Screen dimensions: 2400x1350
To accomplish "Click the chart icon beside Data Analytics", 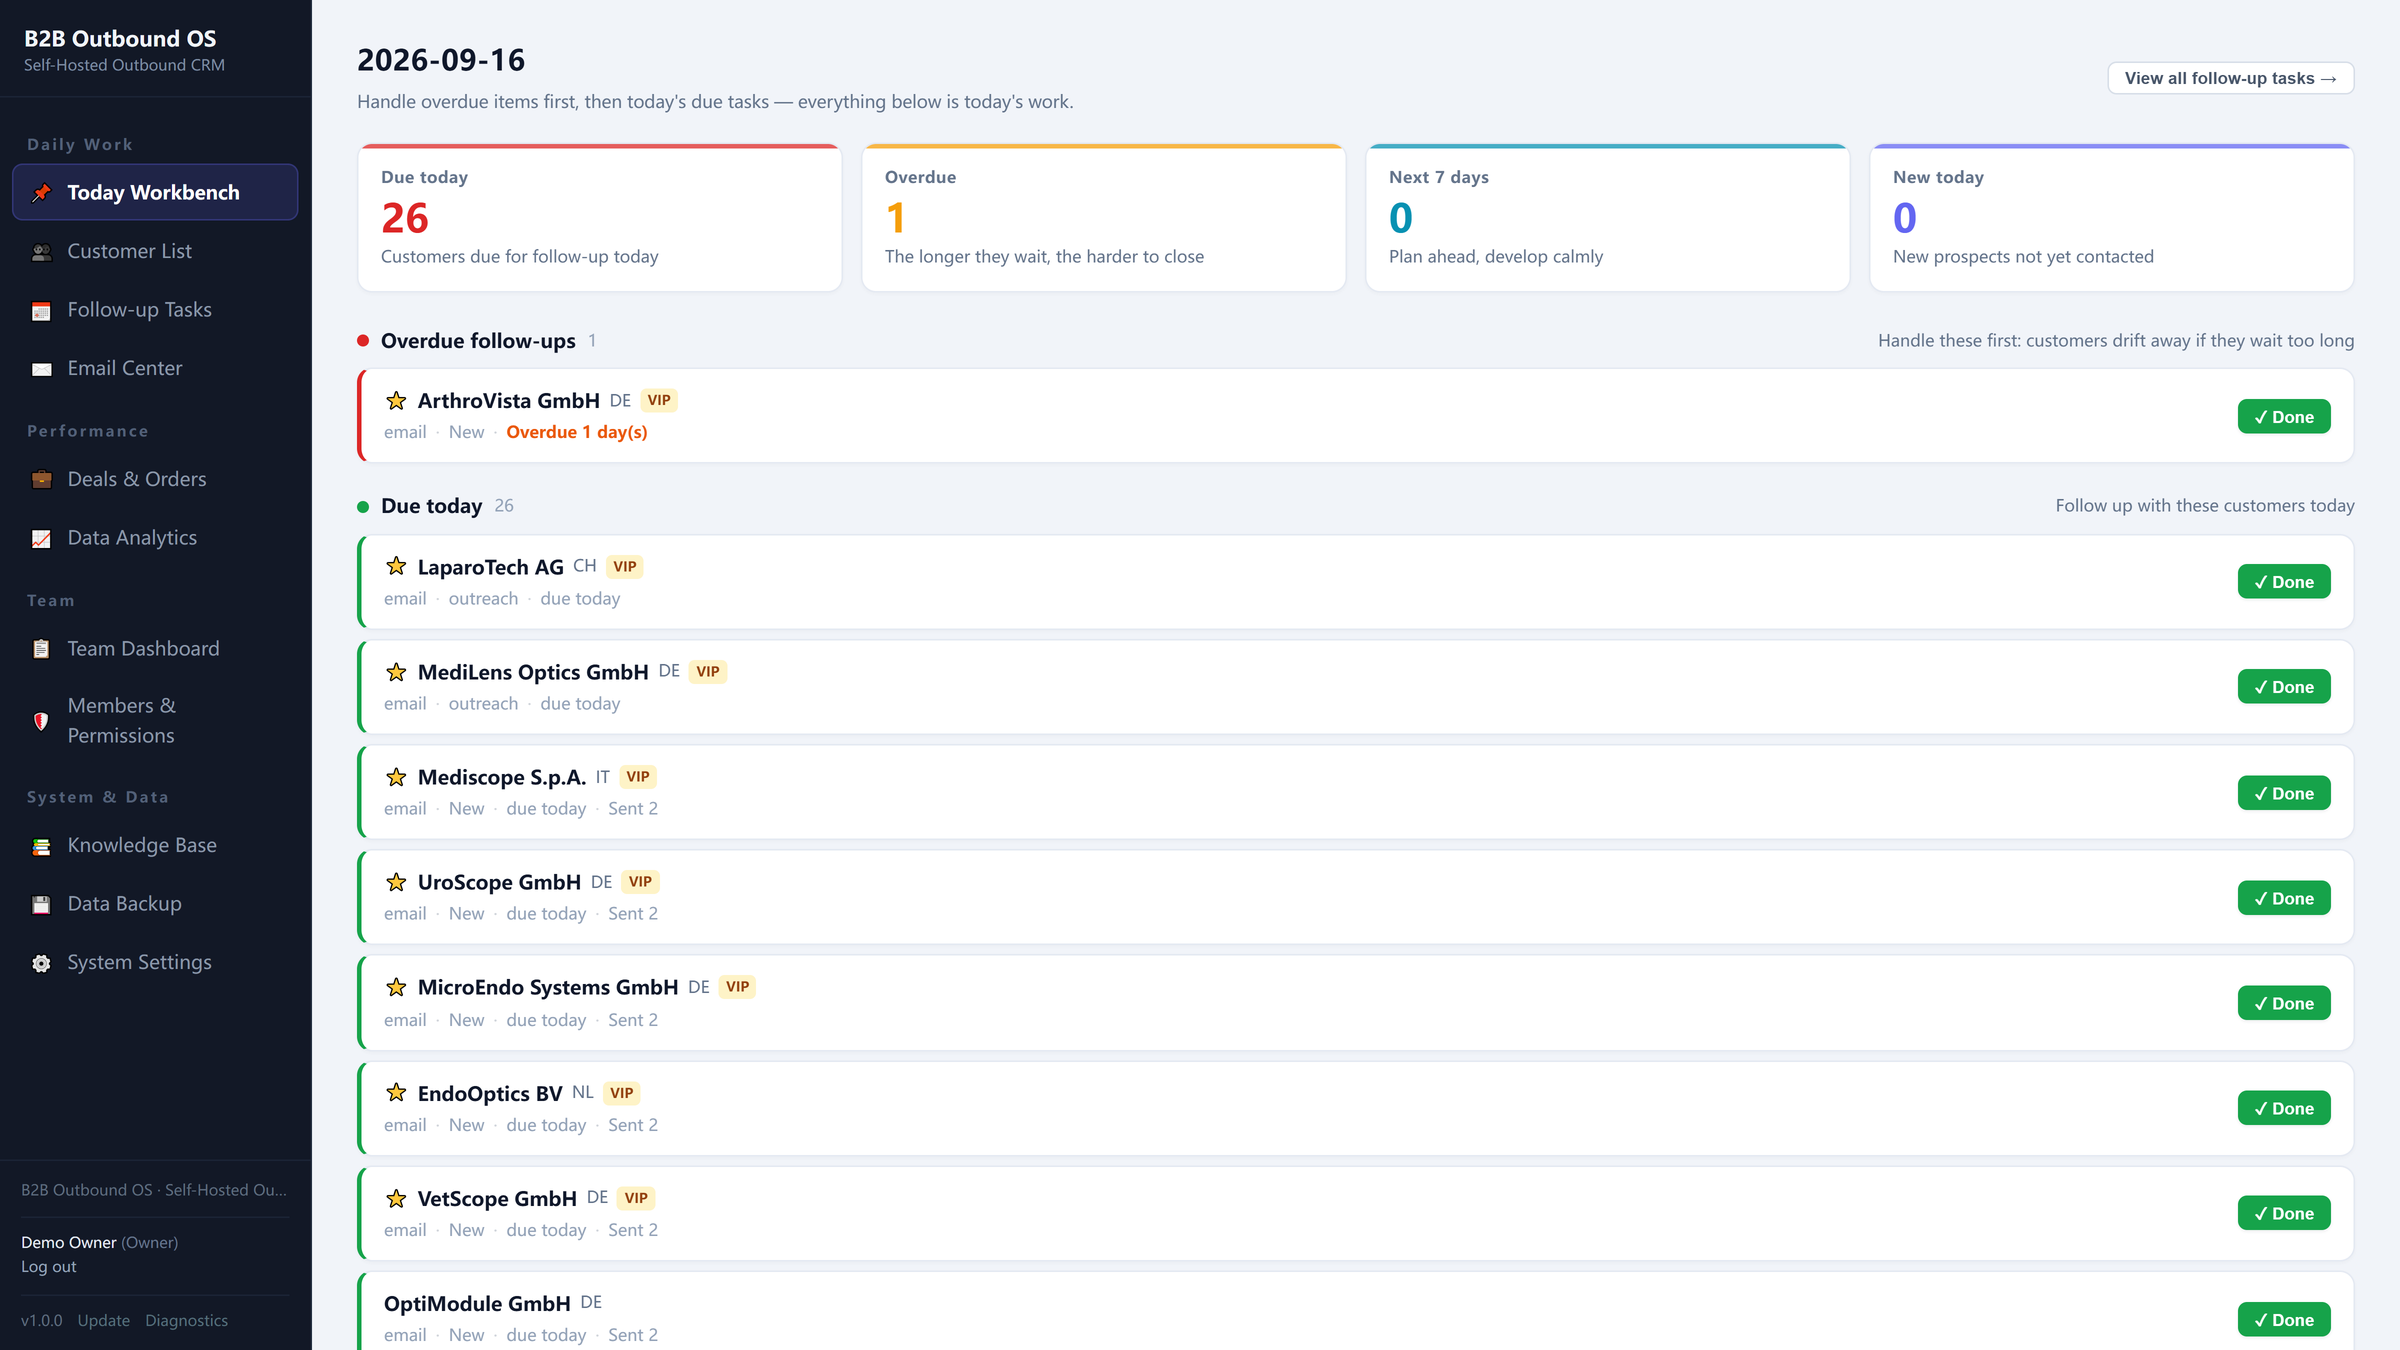I will point(41,539).
